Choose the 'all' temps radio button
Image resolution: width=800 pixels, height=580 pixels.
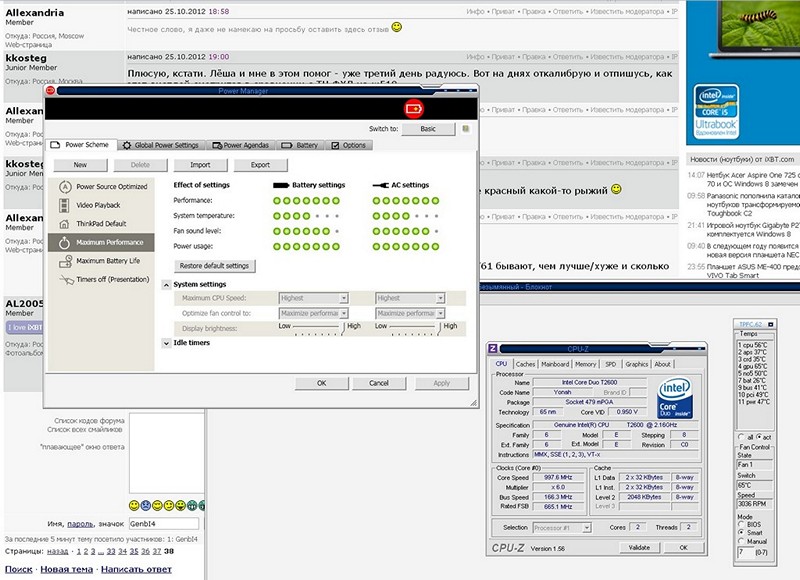739,437
